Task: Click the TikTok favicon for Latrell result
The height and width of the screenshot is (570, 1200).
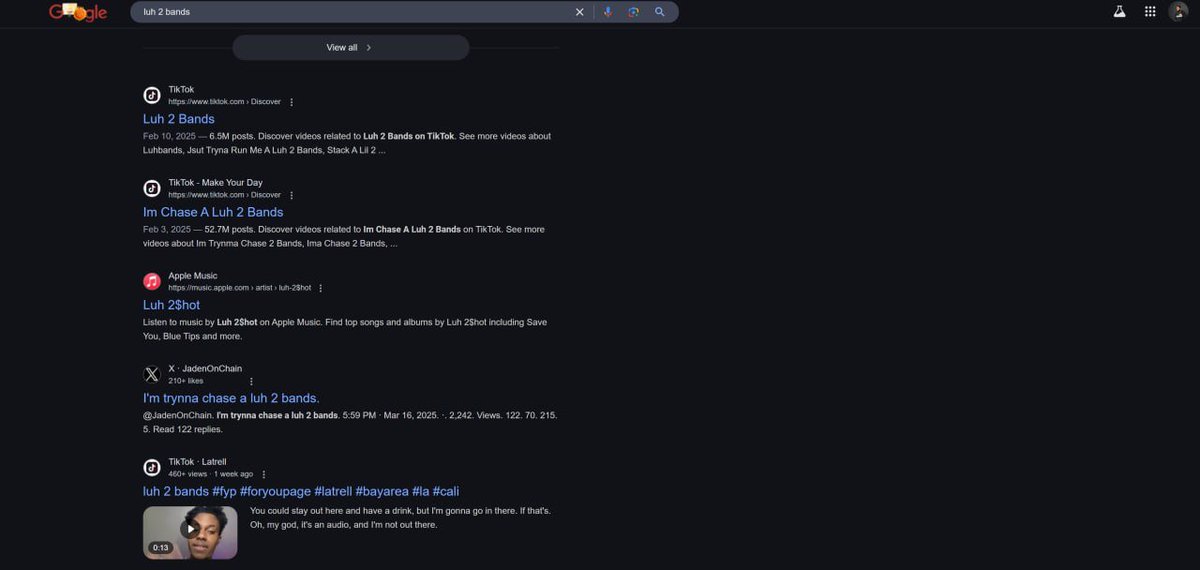Action: pyautogui.click(x=152, y=467)
